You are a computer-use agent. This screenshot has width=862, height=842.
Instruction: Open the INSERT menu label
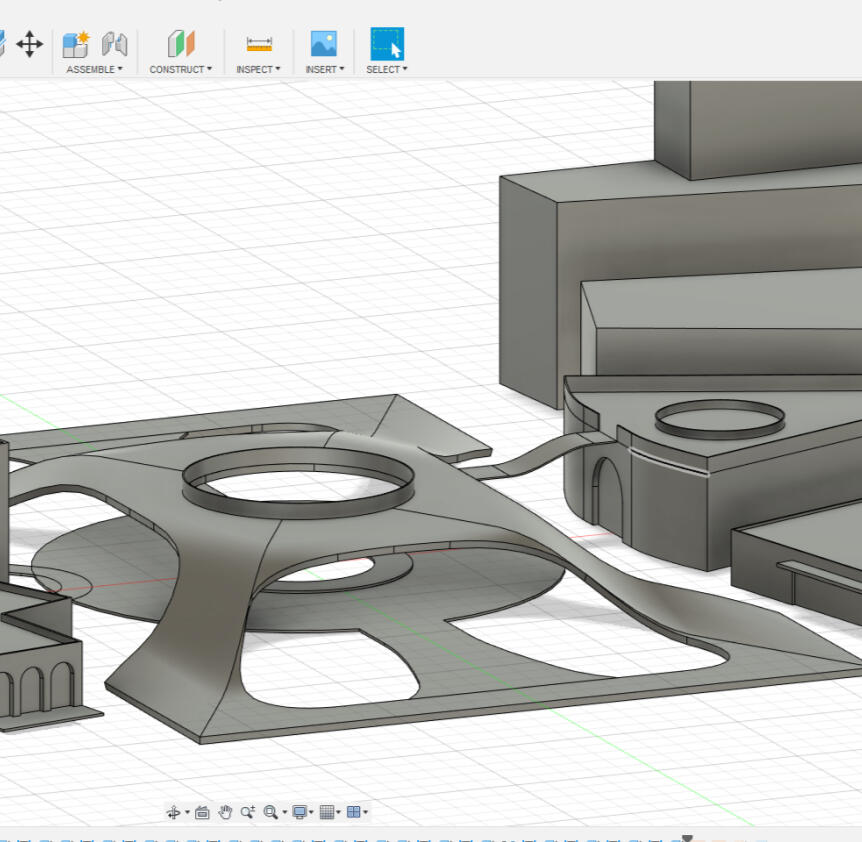point(324,69)
